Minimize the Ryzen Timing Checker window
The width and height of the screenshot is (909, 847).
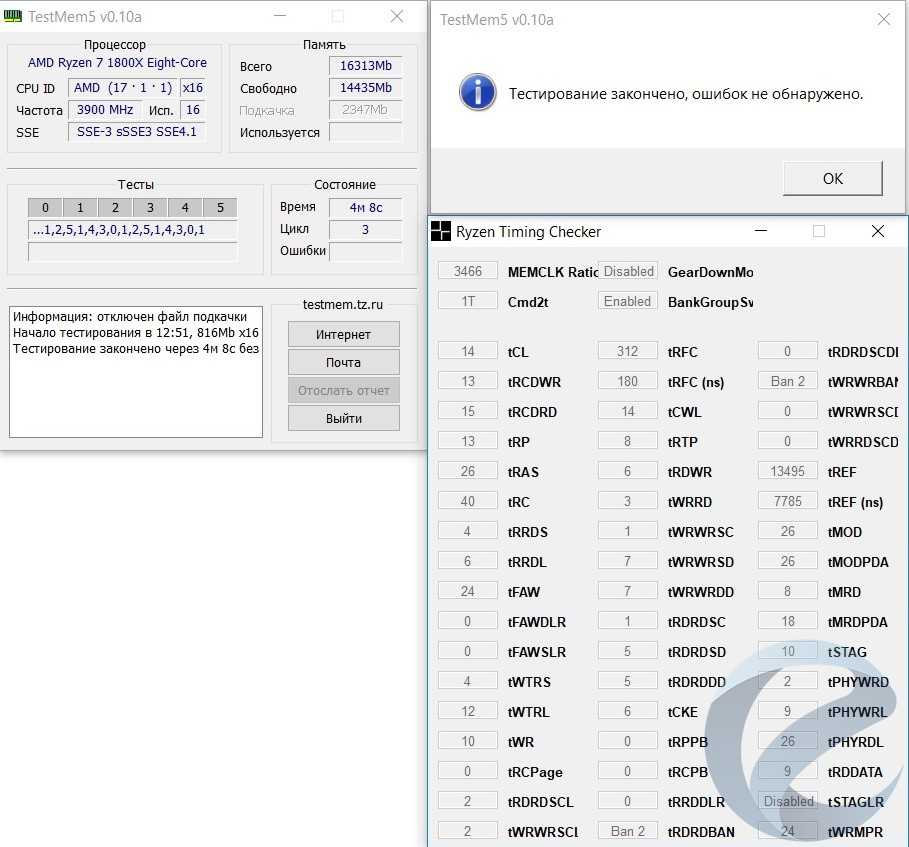click(762, 231)
